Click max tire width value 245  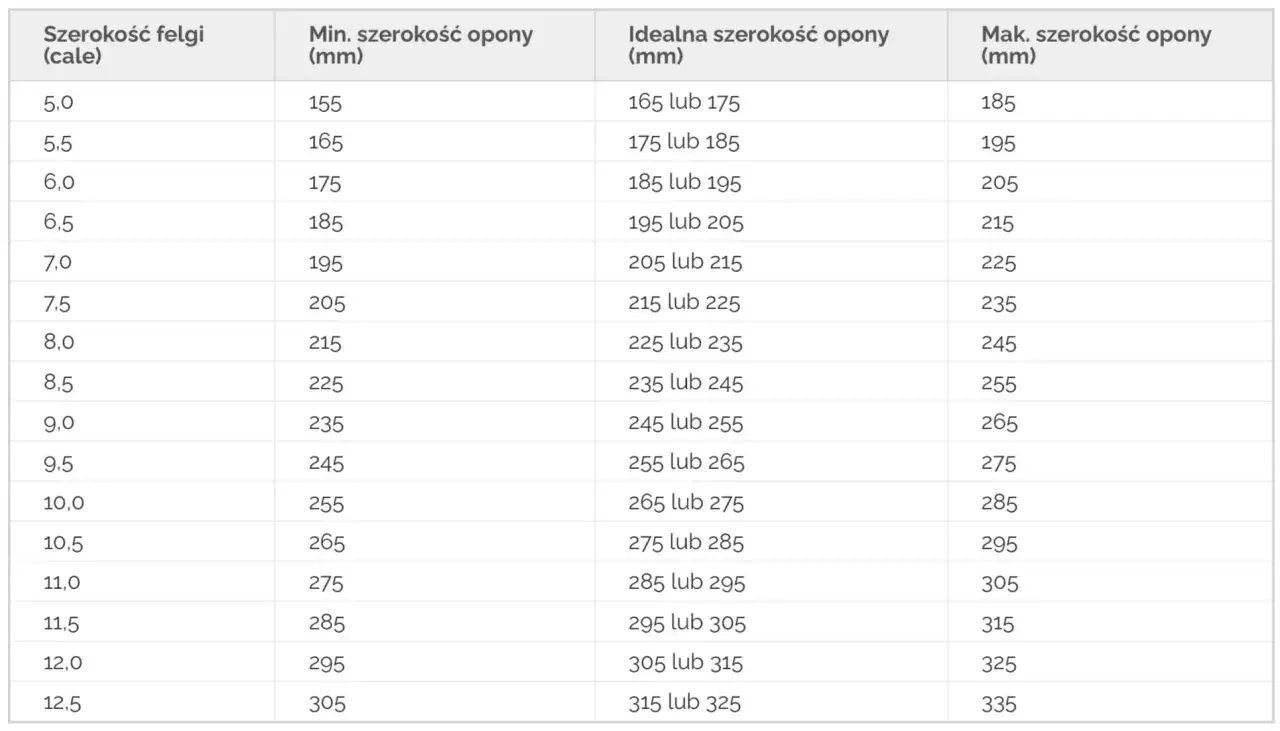998,343
